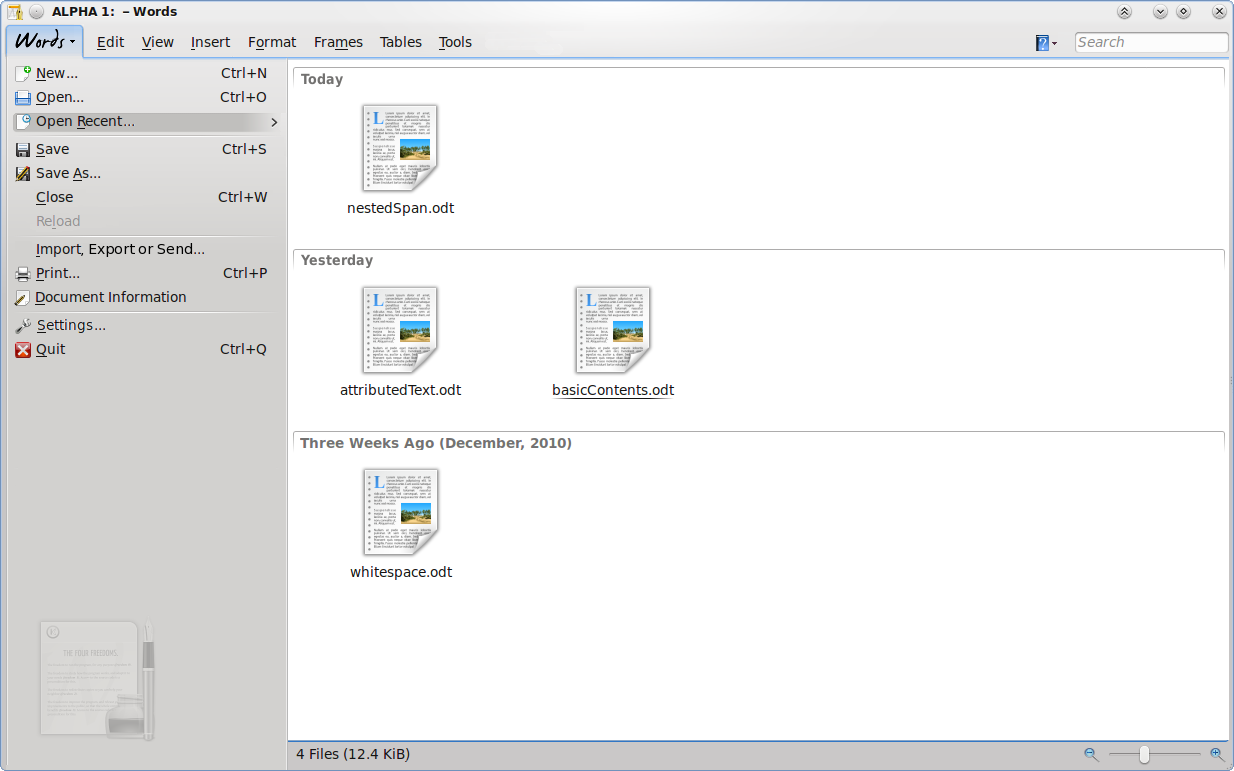Click the Save As icon

[x=23, y=174]
